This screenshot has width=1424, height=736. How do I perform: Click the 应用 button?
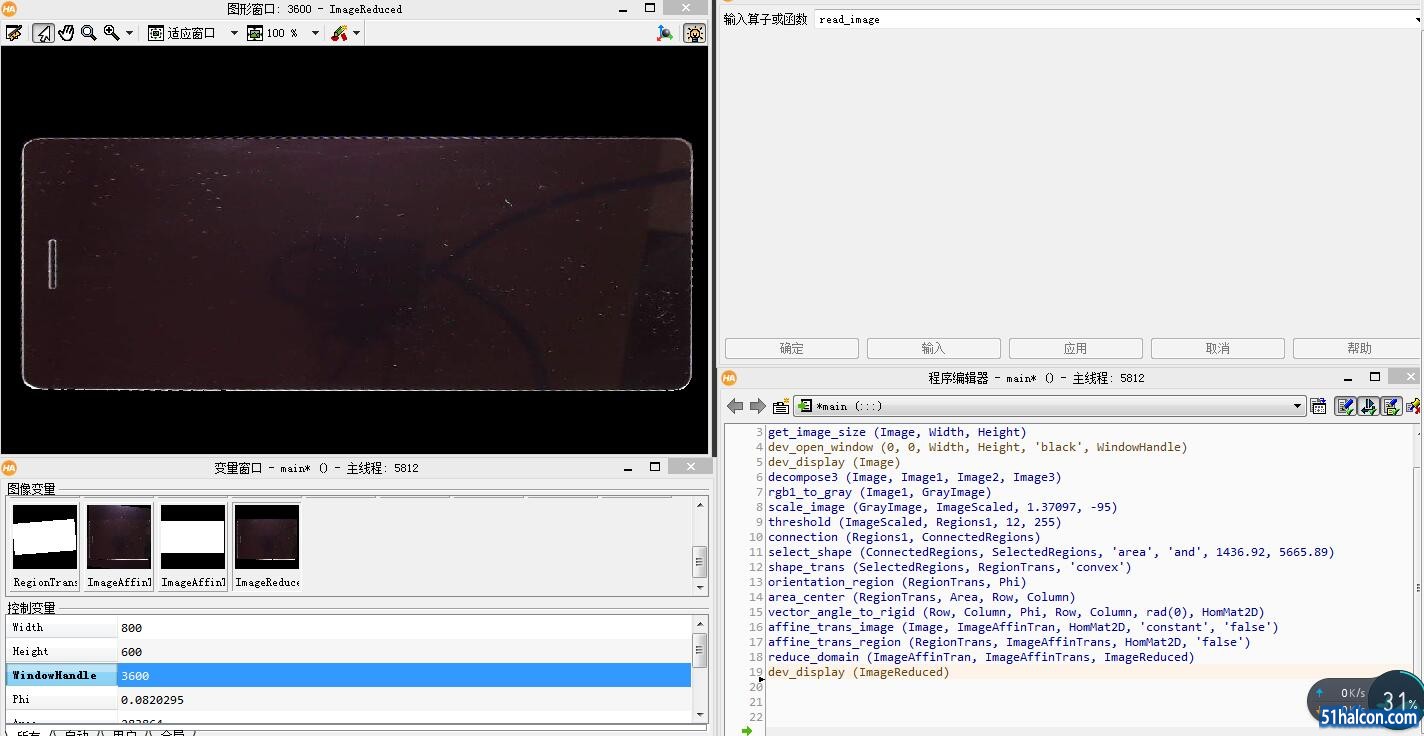[x=1076, y=348]
